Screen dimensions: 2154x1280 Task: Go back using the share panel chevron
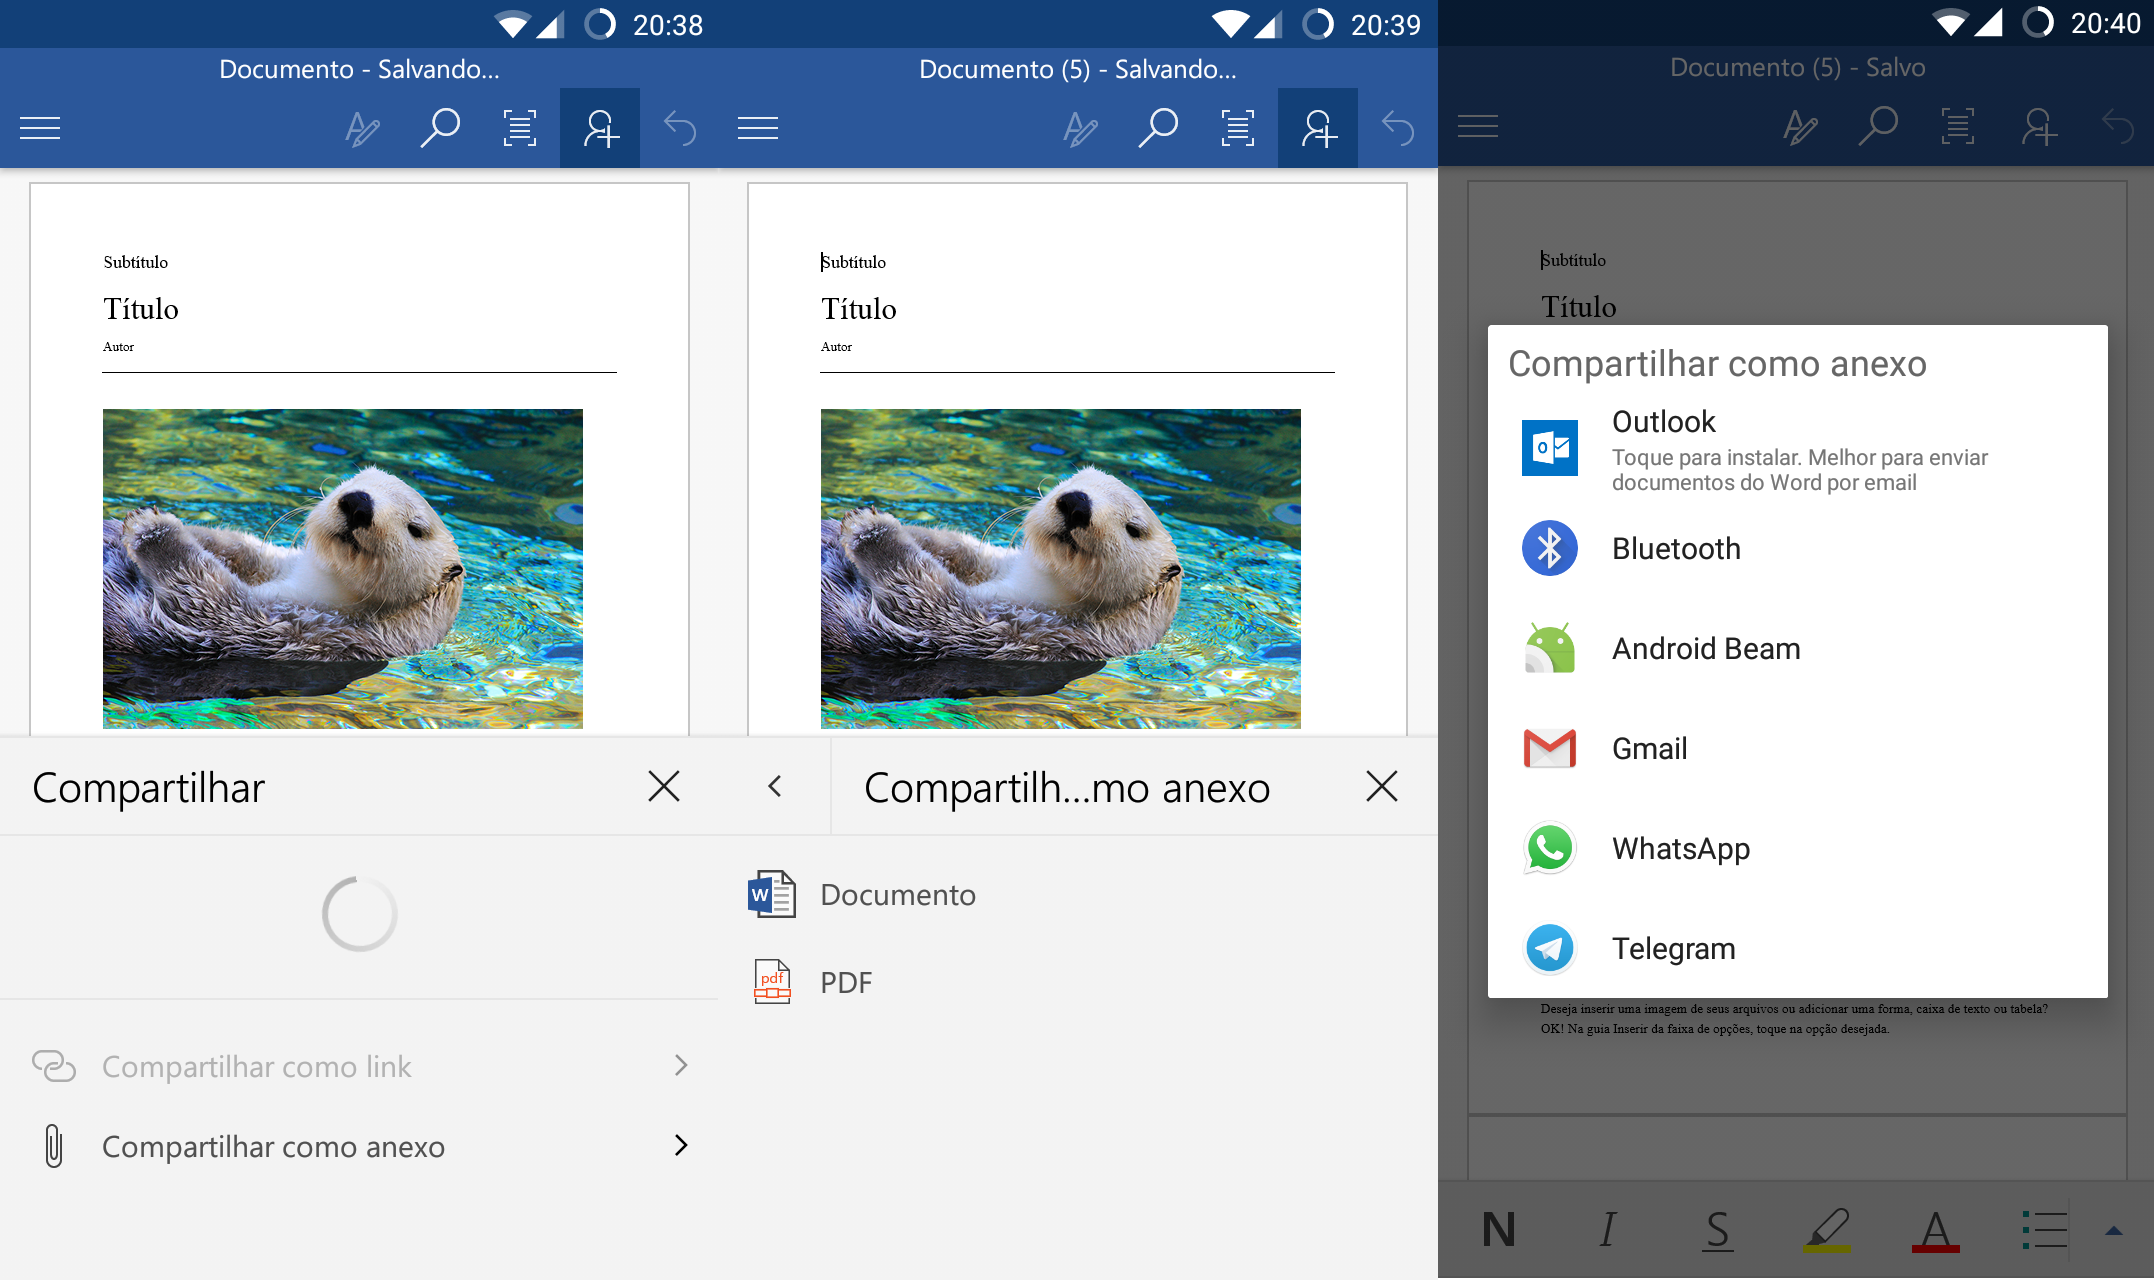click(x=775, y=787)
